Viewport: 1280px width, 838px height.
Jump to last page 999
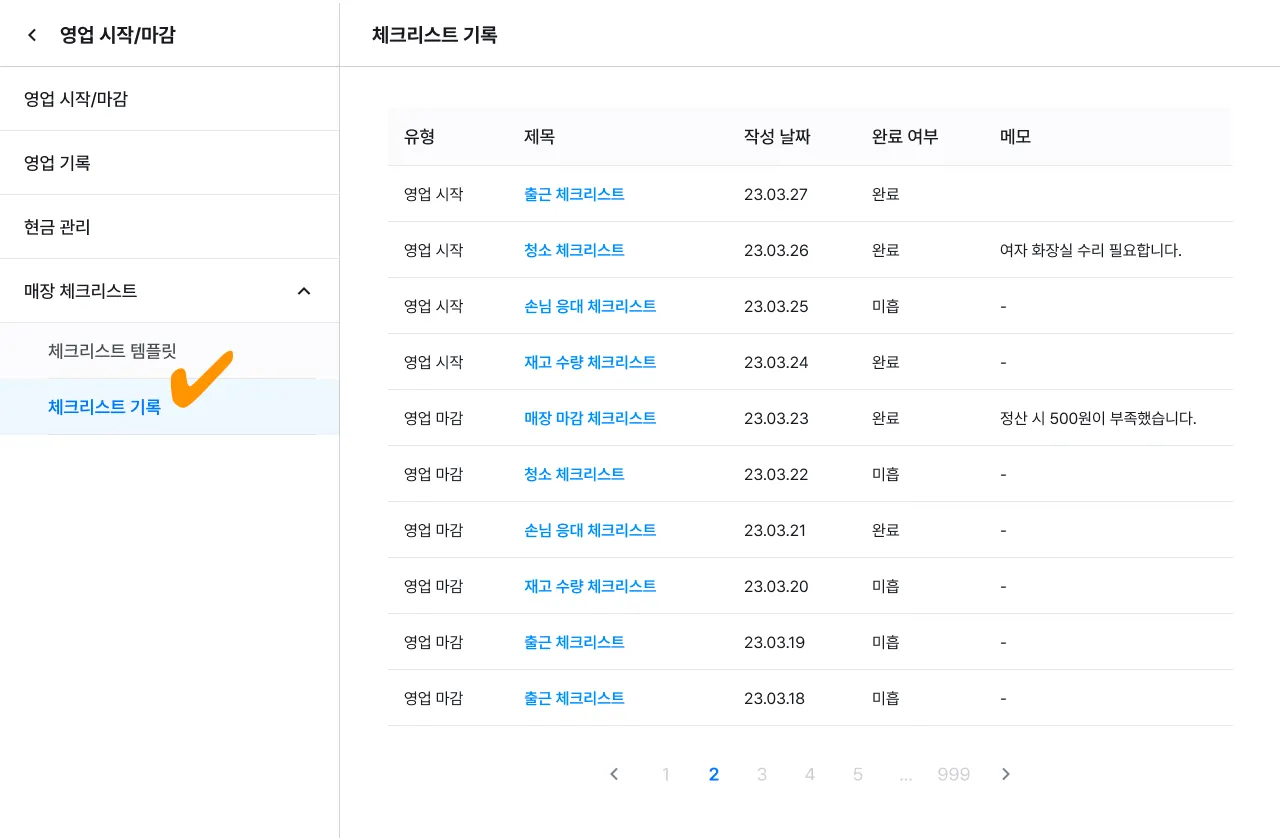(x=954, y=774)
